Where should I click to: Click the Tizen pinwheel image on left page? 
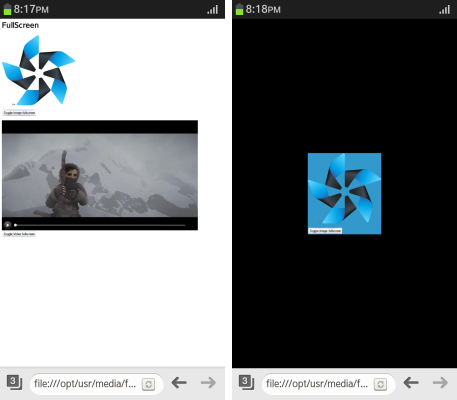click(38, 70)
